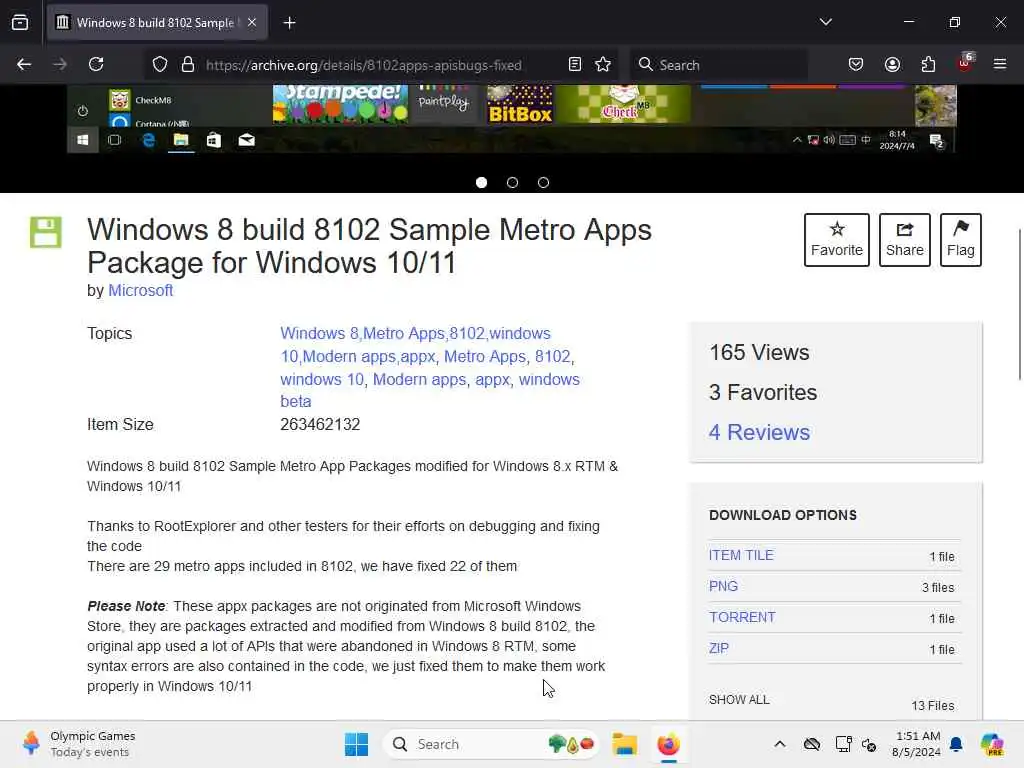Open the extensions puzzle icon

[928, 64]
